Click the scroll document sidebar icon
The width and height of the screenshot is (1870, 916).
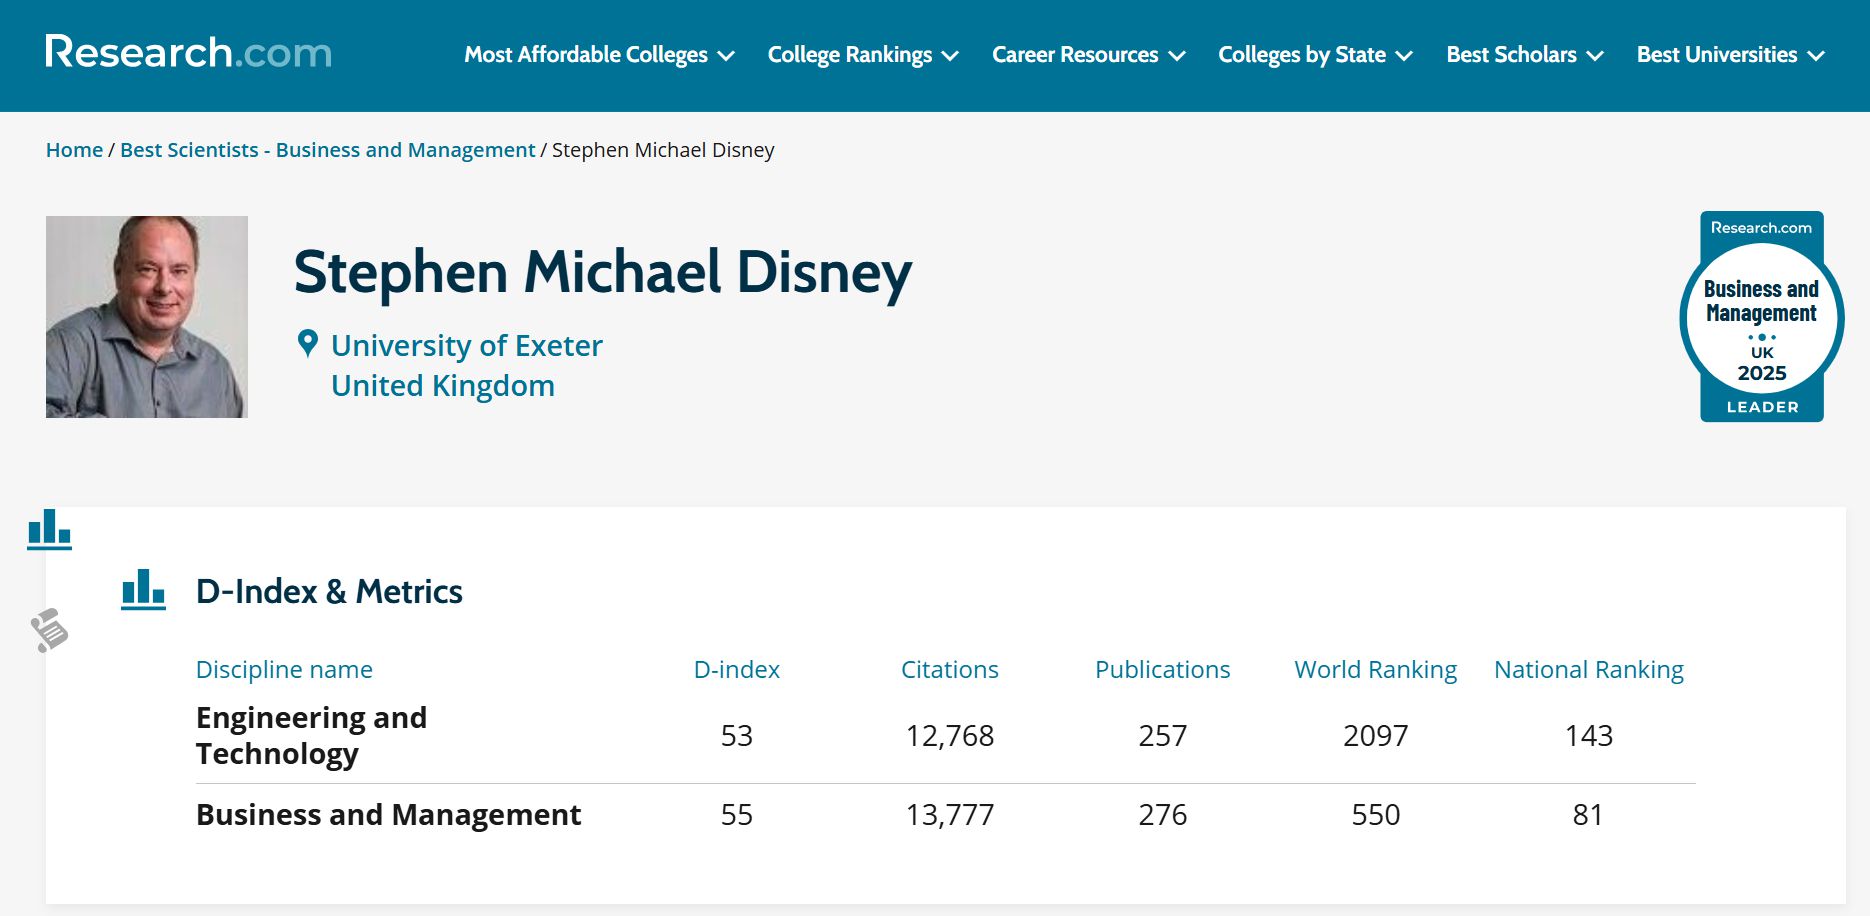click(x=49, y=630)
